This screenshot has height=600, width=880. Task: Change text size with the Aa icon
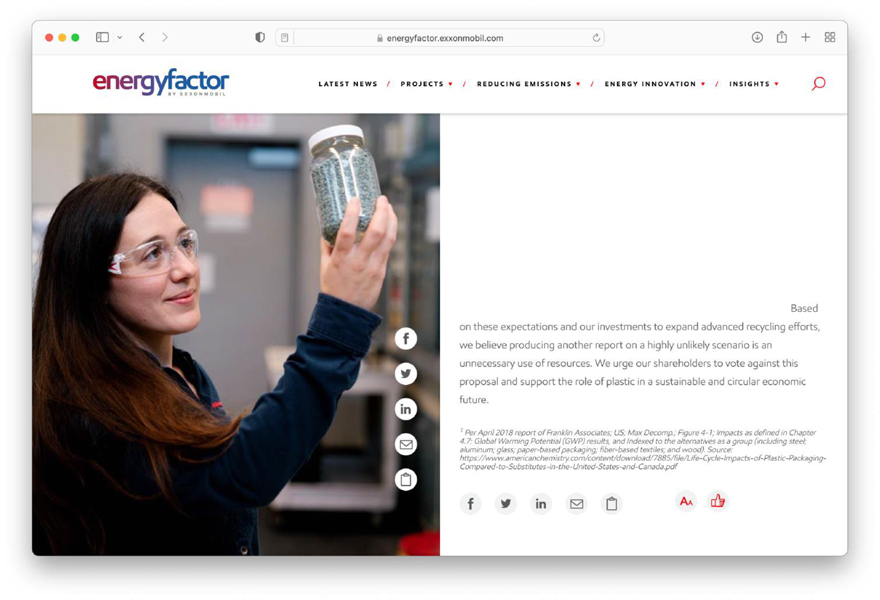point(686,501)
